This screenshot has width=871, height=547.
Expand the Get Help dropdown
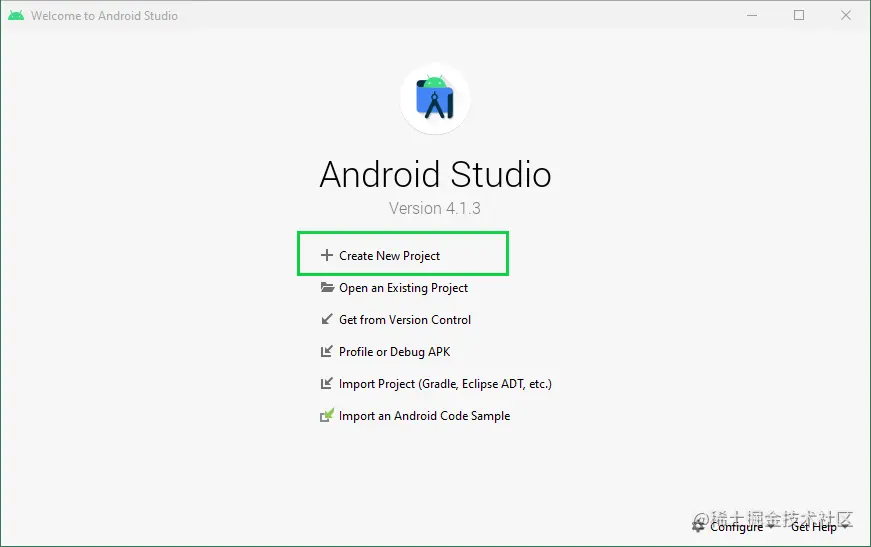click(x=819, y=526)
